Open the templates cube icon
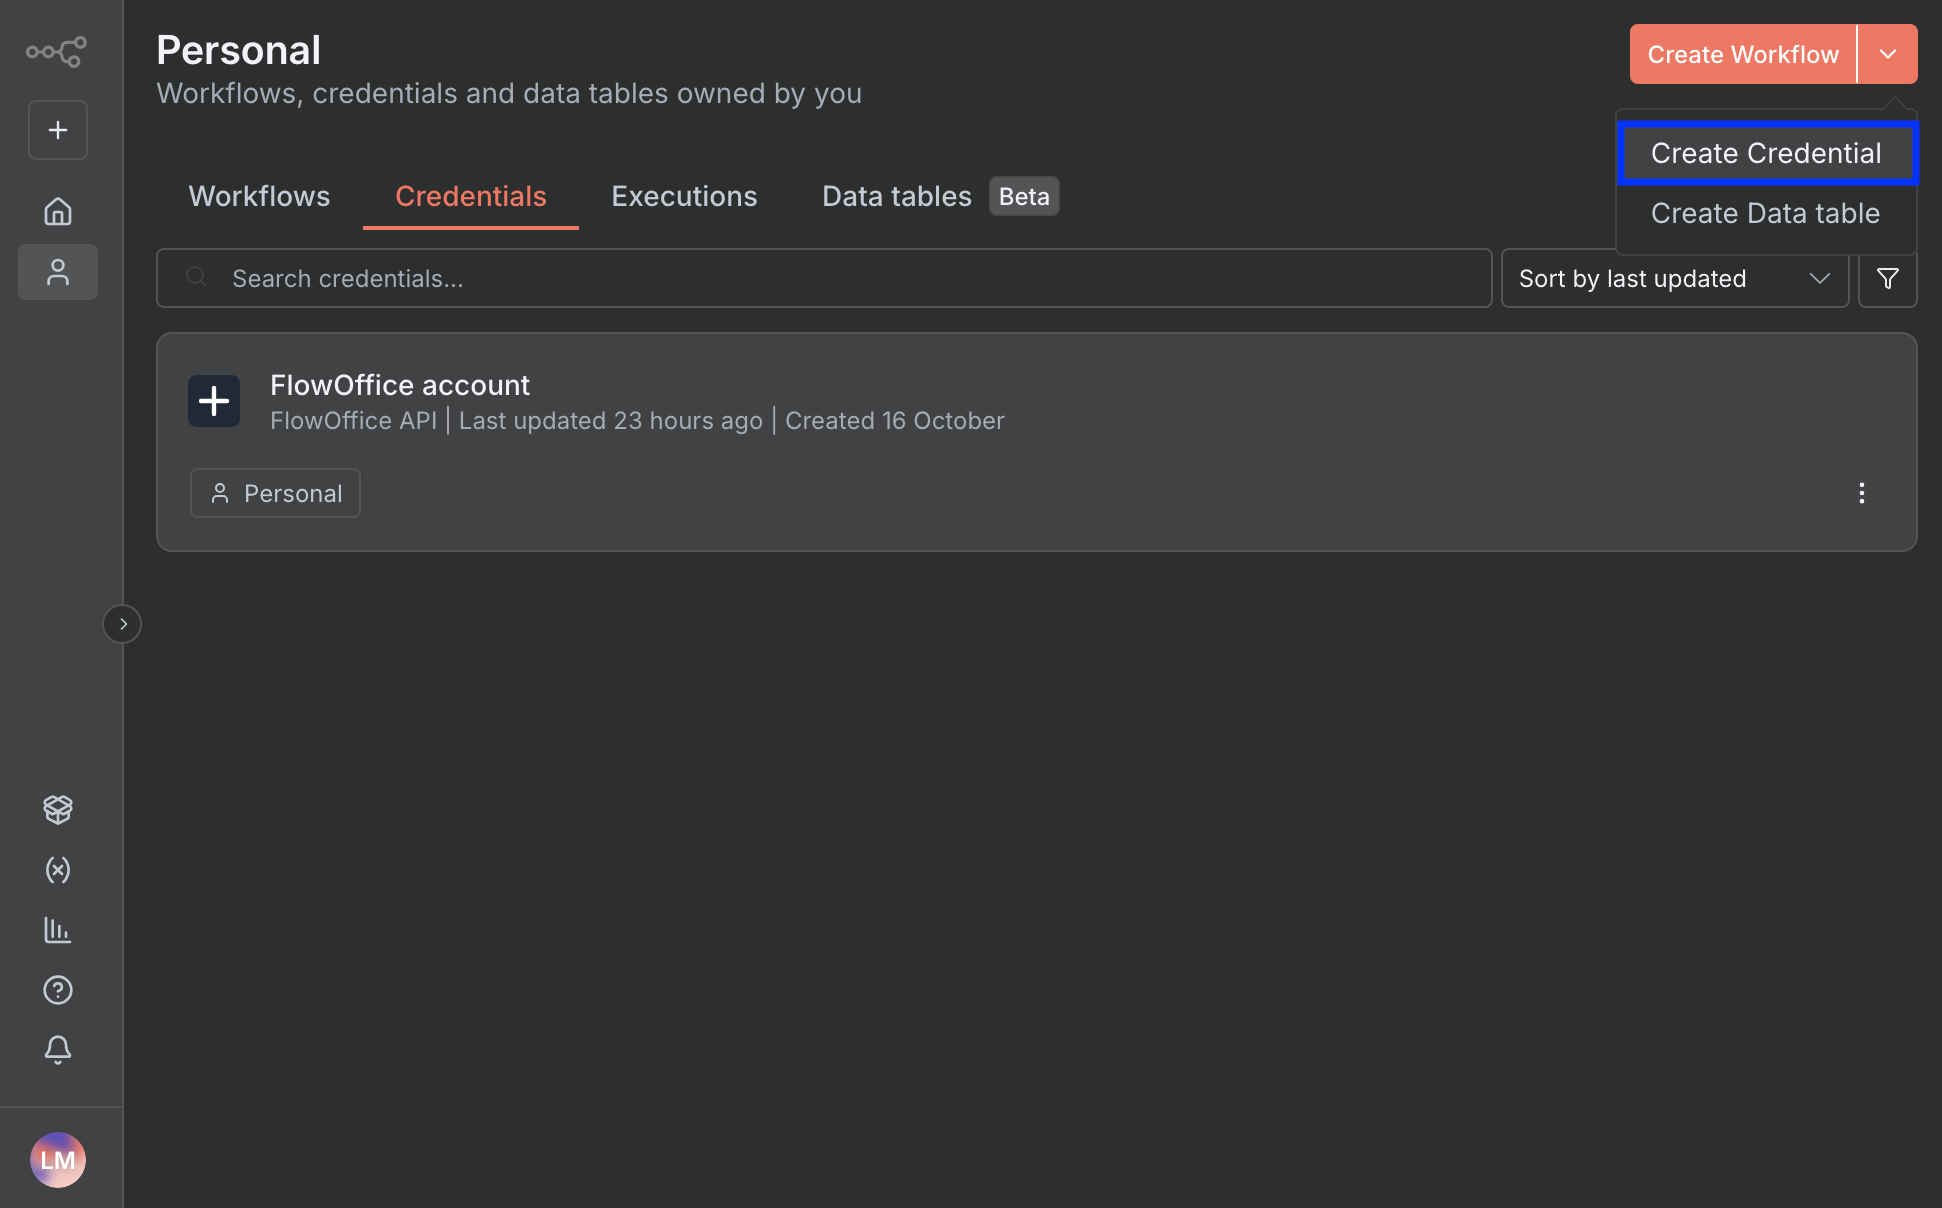 click(58, 809)
